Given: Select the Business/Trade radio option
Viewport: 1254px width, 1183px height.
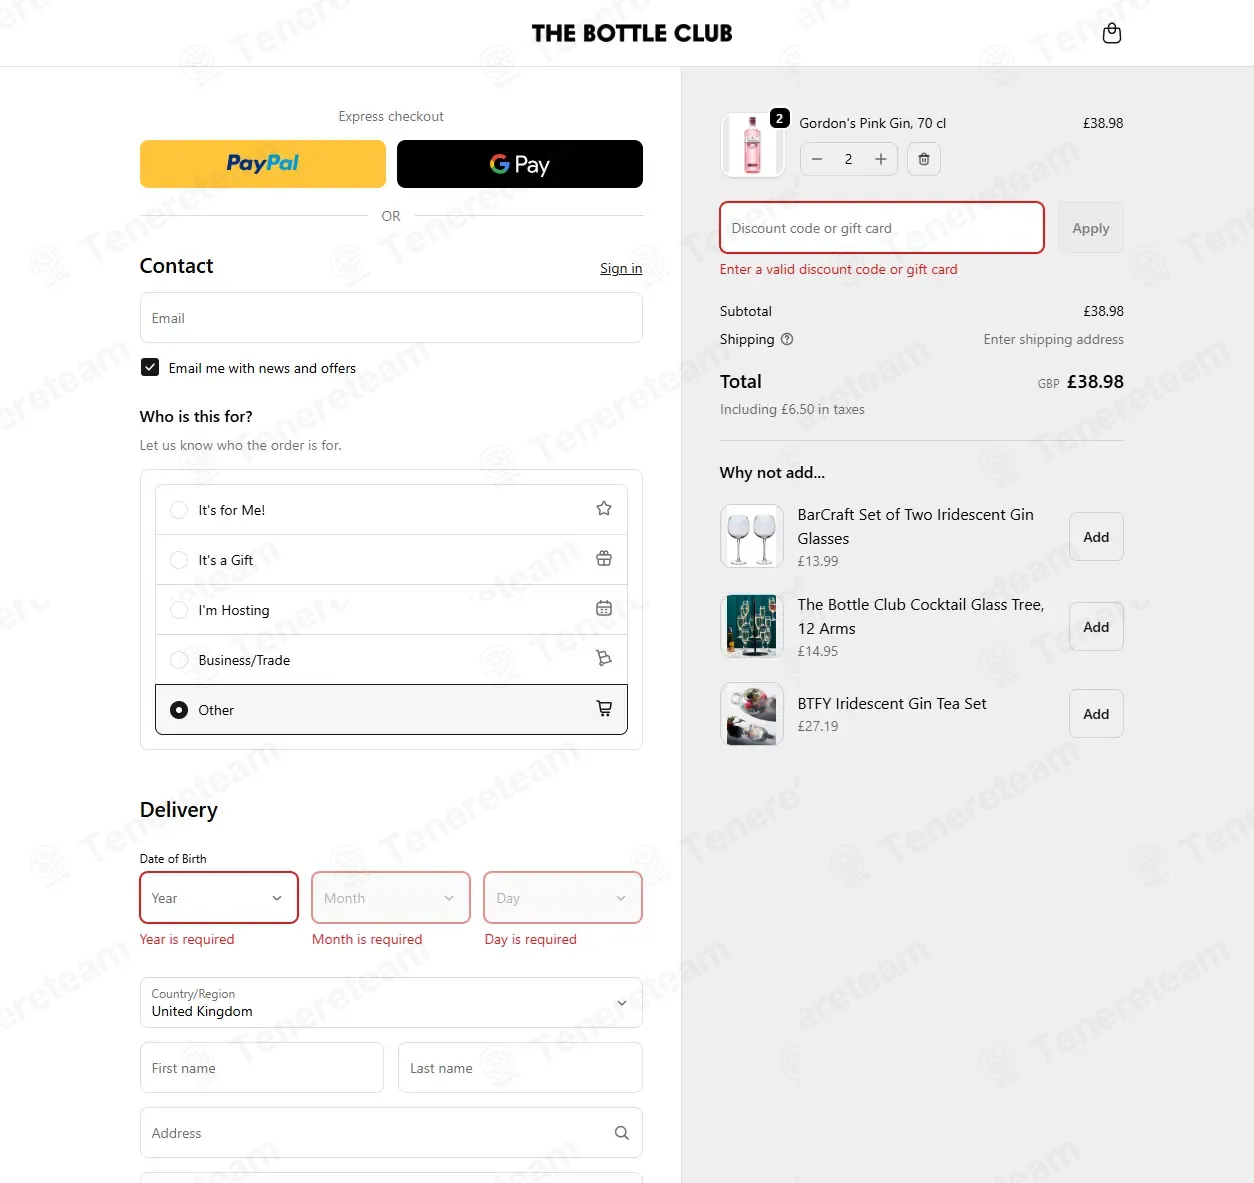Looking at the screenshot, I should click(179, 660).
